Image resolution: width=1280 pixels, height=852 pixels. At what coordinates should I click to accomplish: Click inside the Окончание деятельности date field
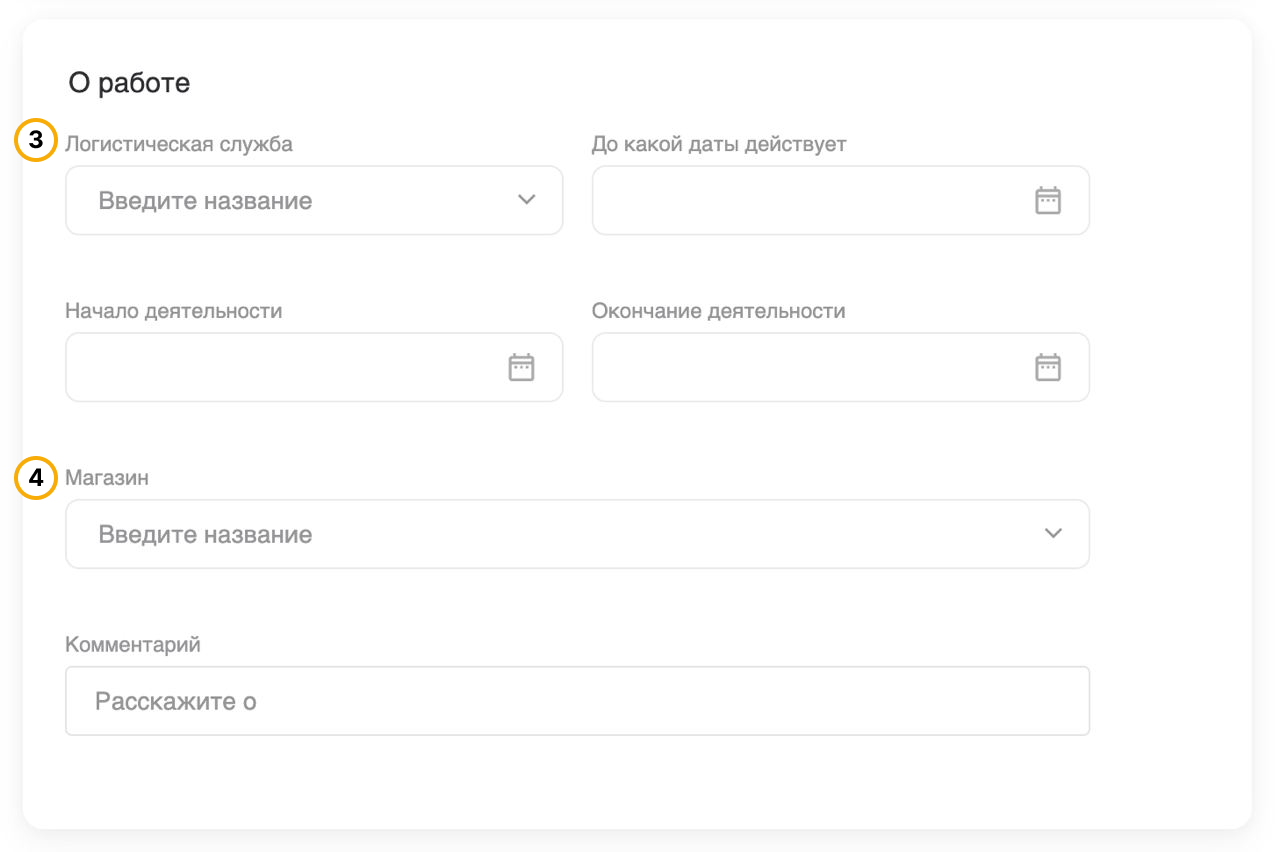[x=810, y=368]
